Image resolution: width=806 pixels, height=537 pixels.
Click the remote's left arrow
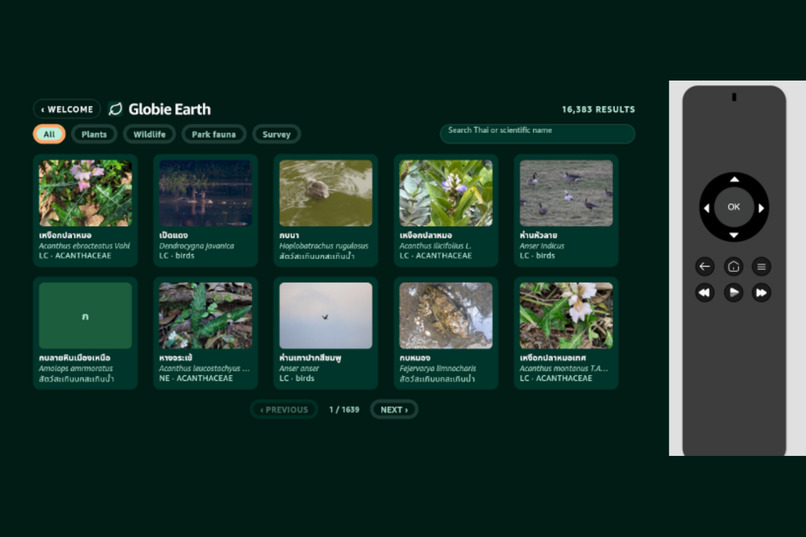(x=706, y=208)
